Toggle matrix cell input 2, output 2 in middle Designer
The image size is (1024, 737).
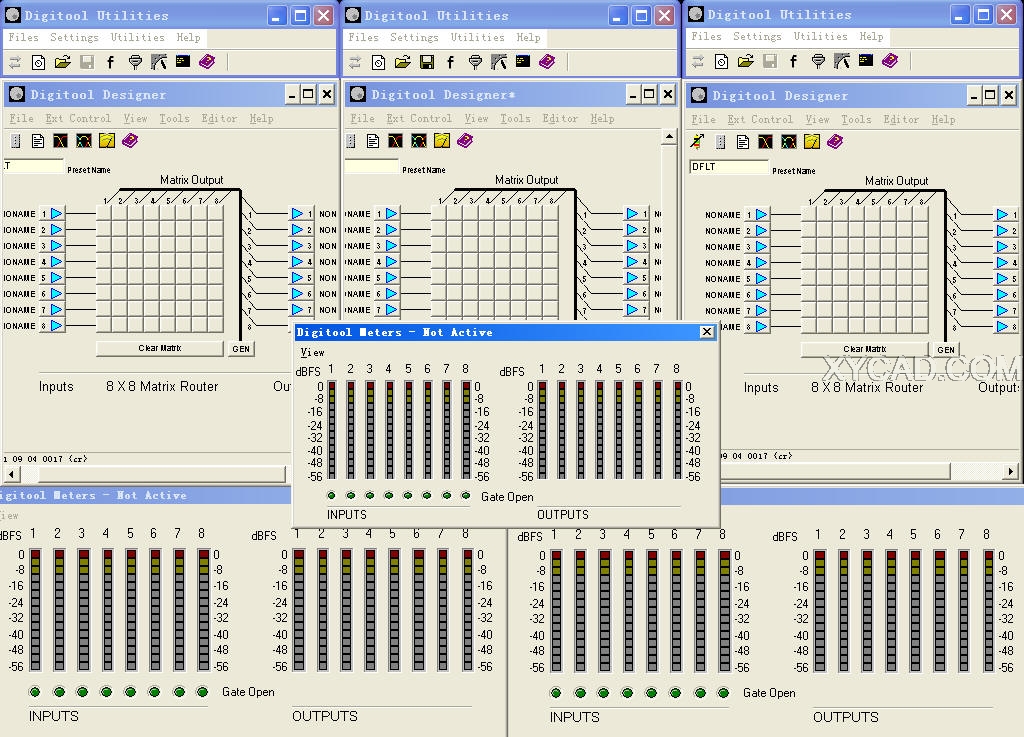click(455, 230)
